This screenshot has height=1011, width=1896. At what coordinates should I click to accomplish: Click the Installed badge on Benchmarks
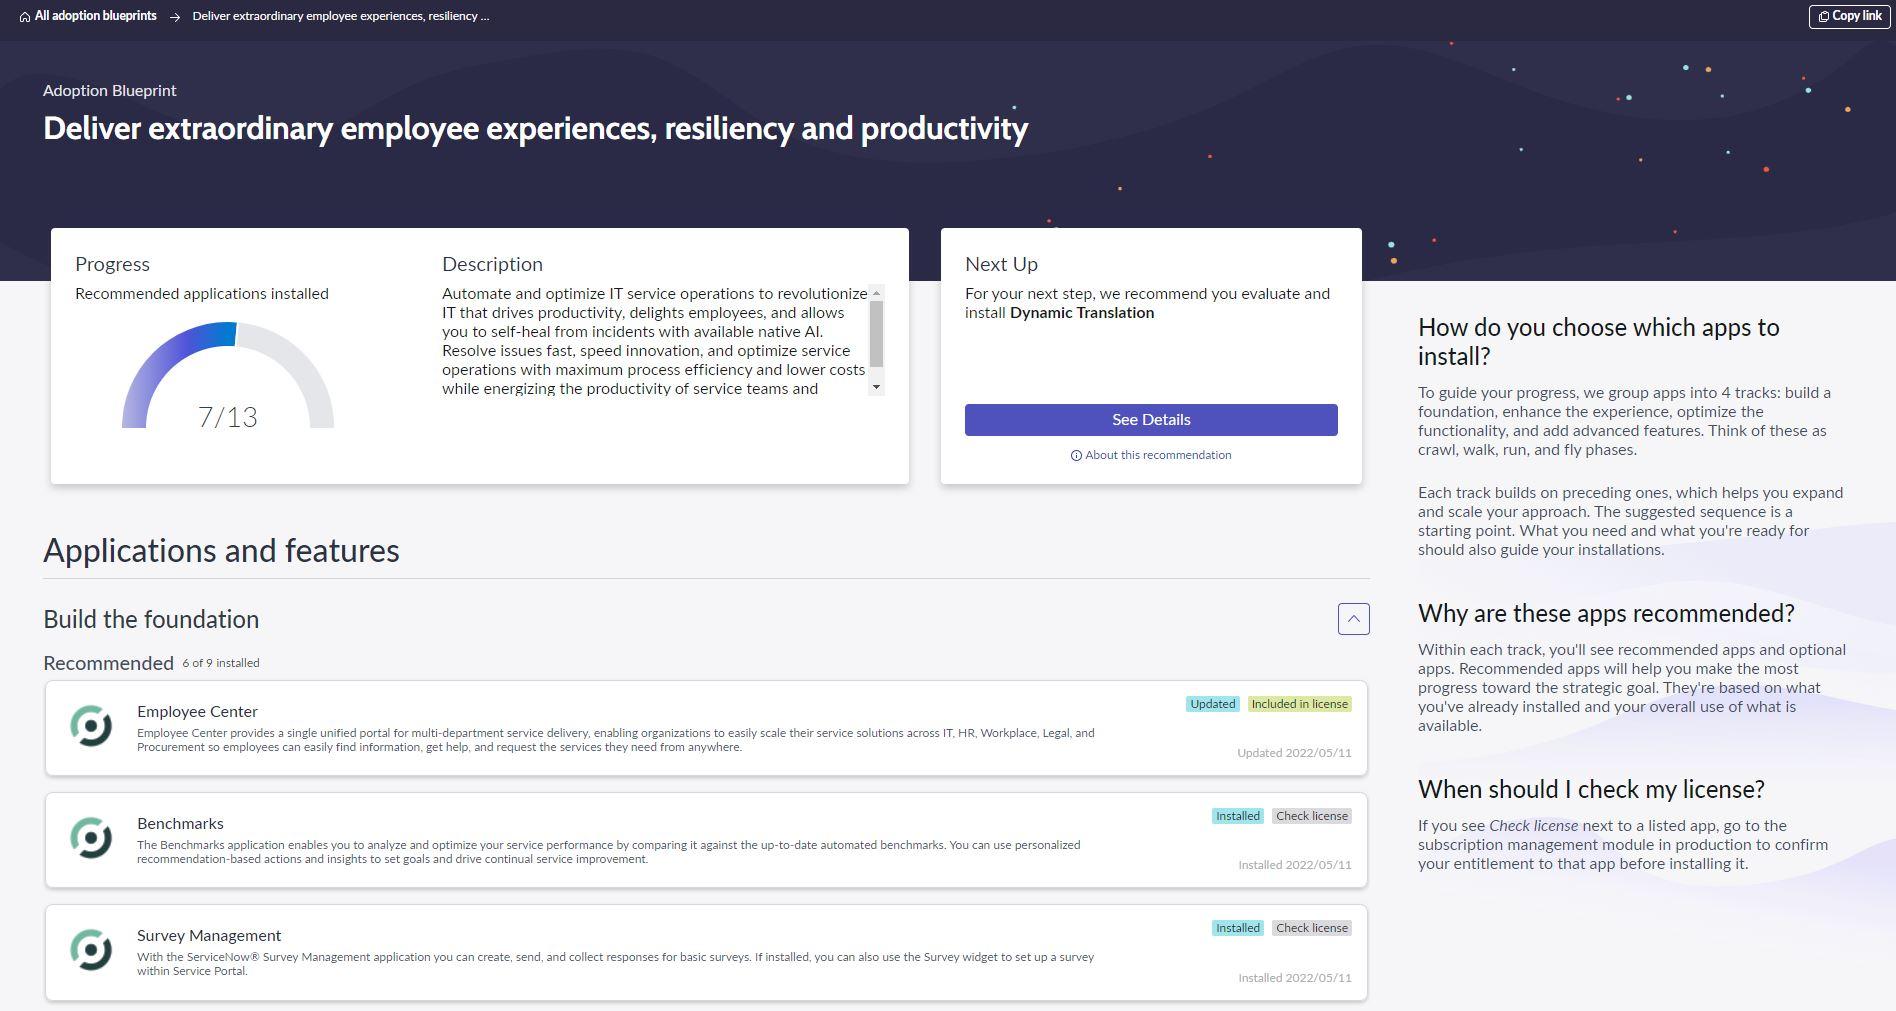(1237, 815)
